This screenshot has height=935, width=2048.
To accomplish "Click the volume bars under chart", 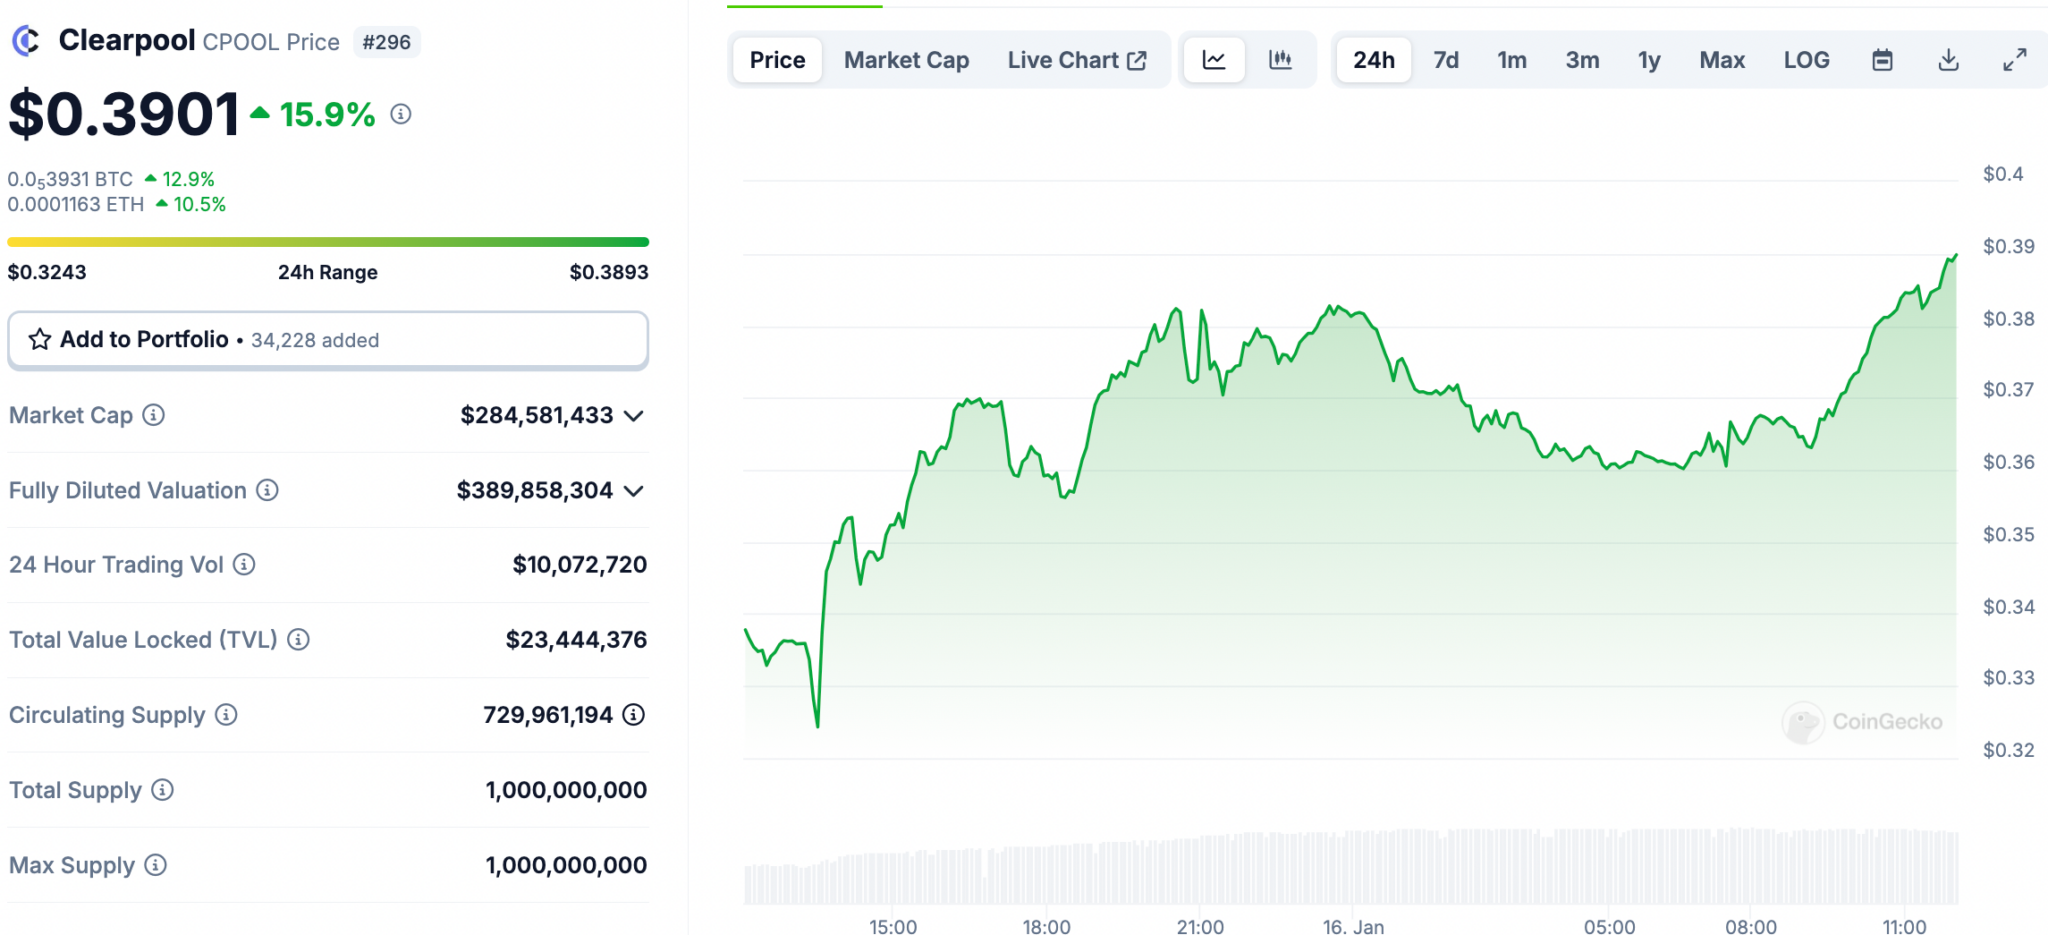I will coord(1351,866).
